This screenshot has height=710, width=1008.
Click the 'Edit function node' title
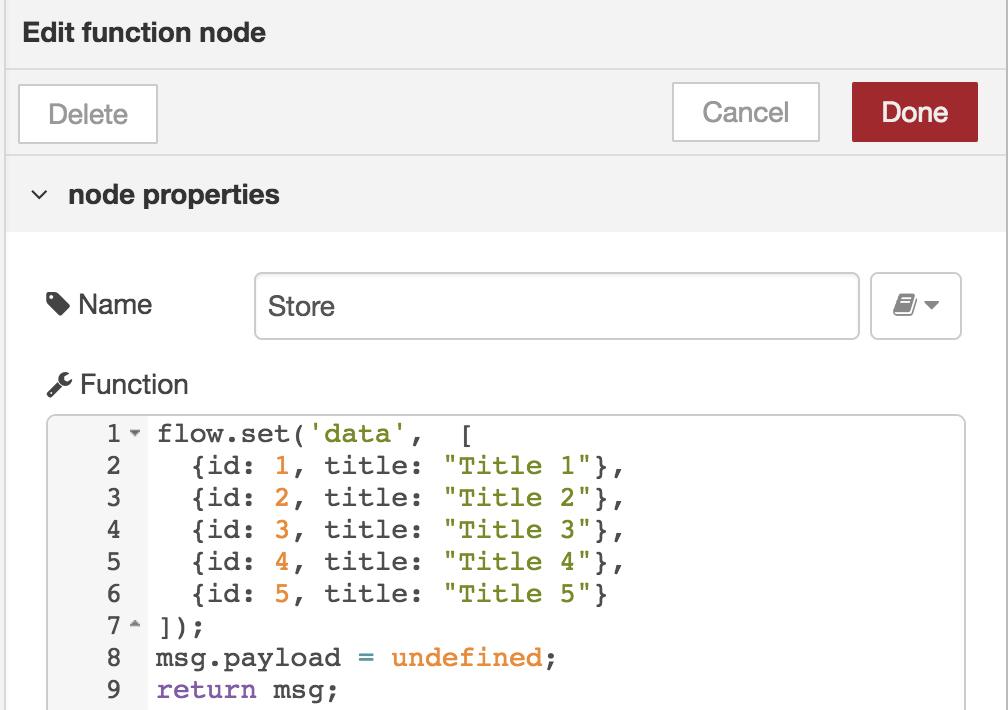[x=144, y=32]
